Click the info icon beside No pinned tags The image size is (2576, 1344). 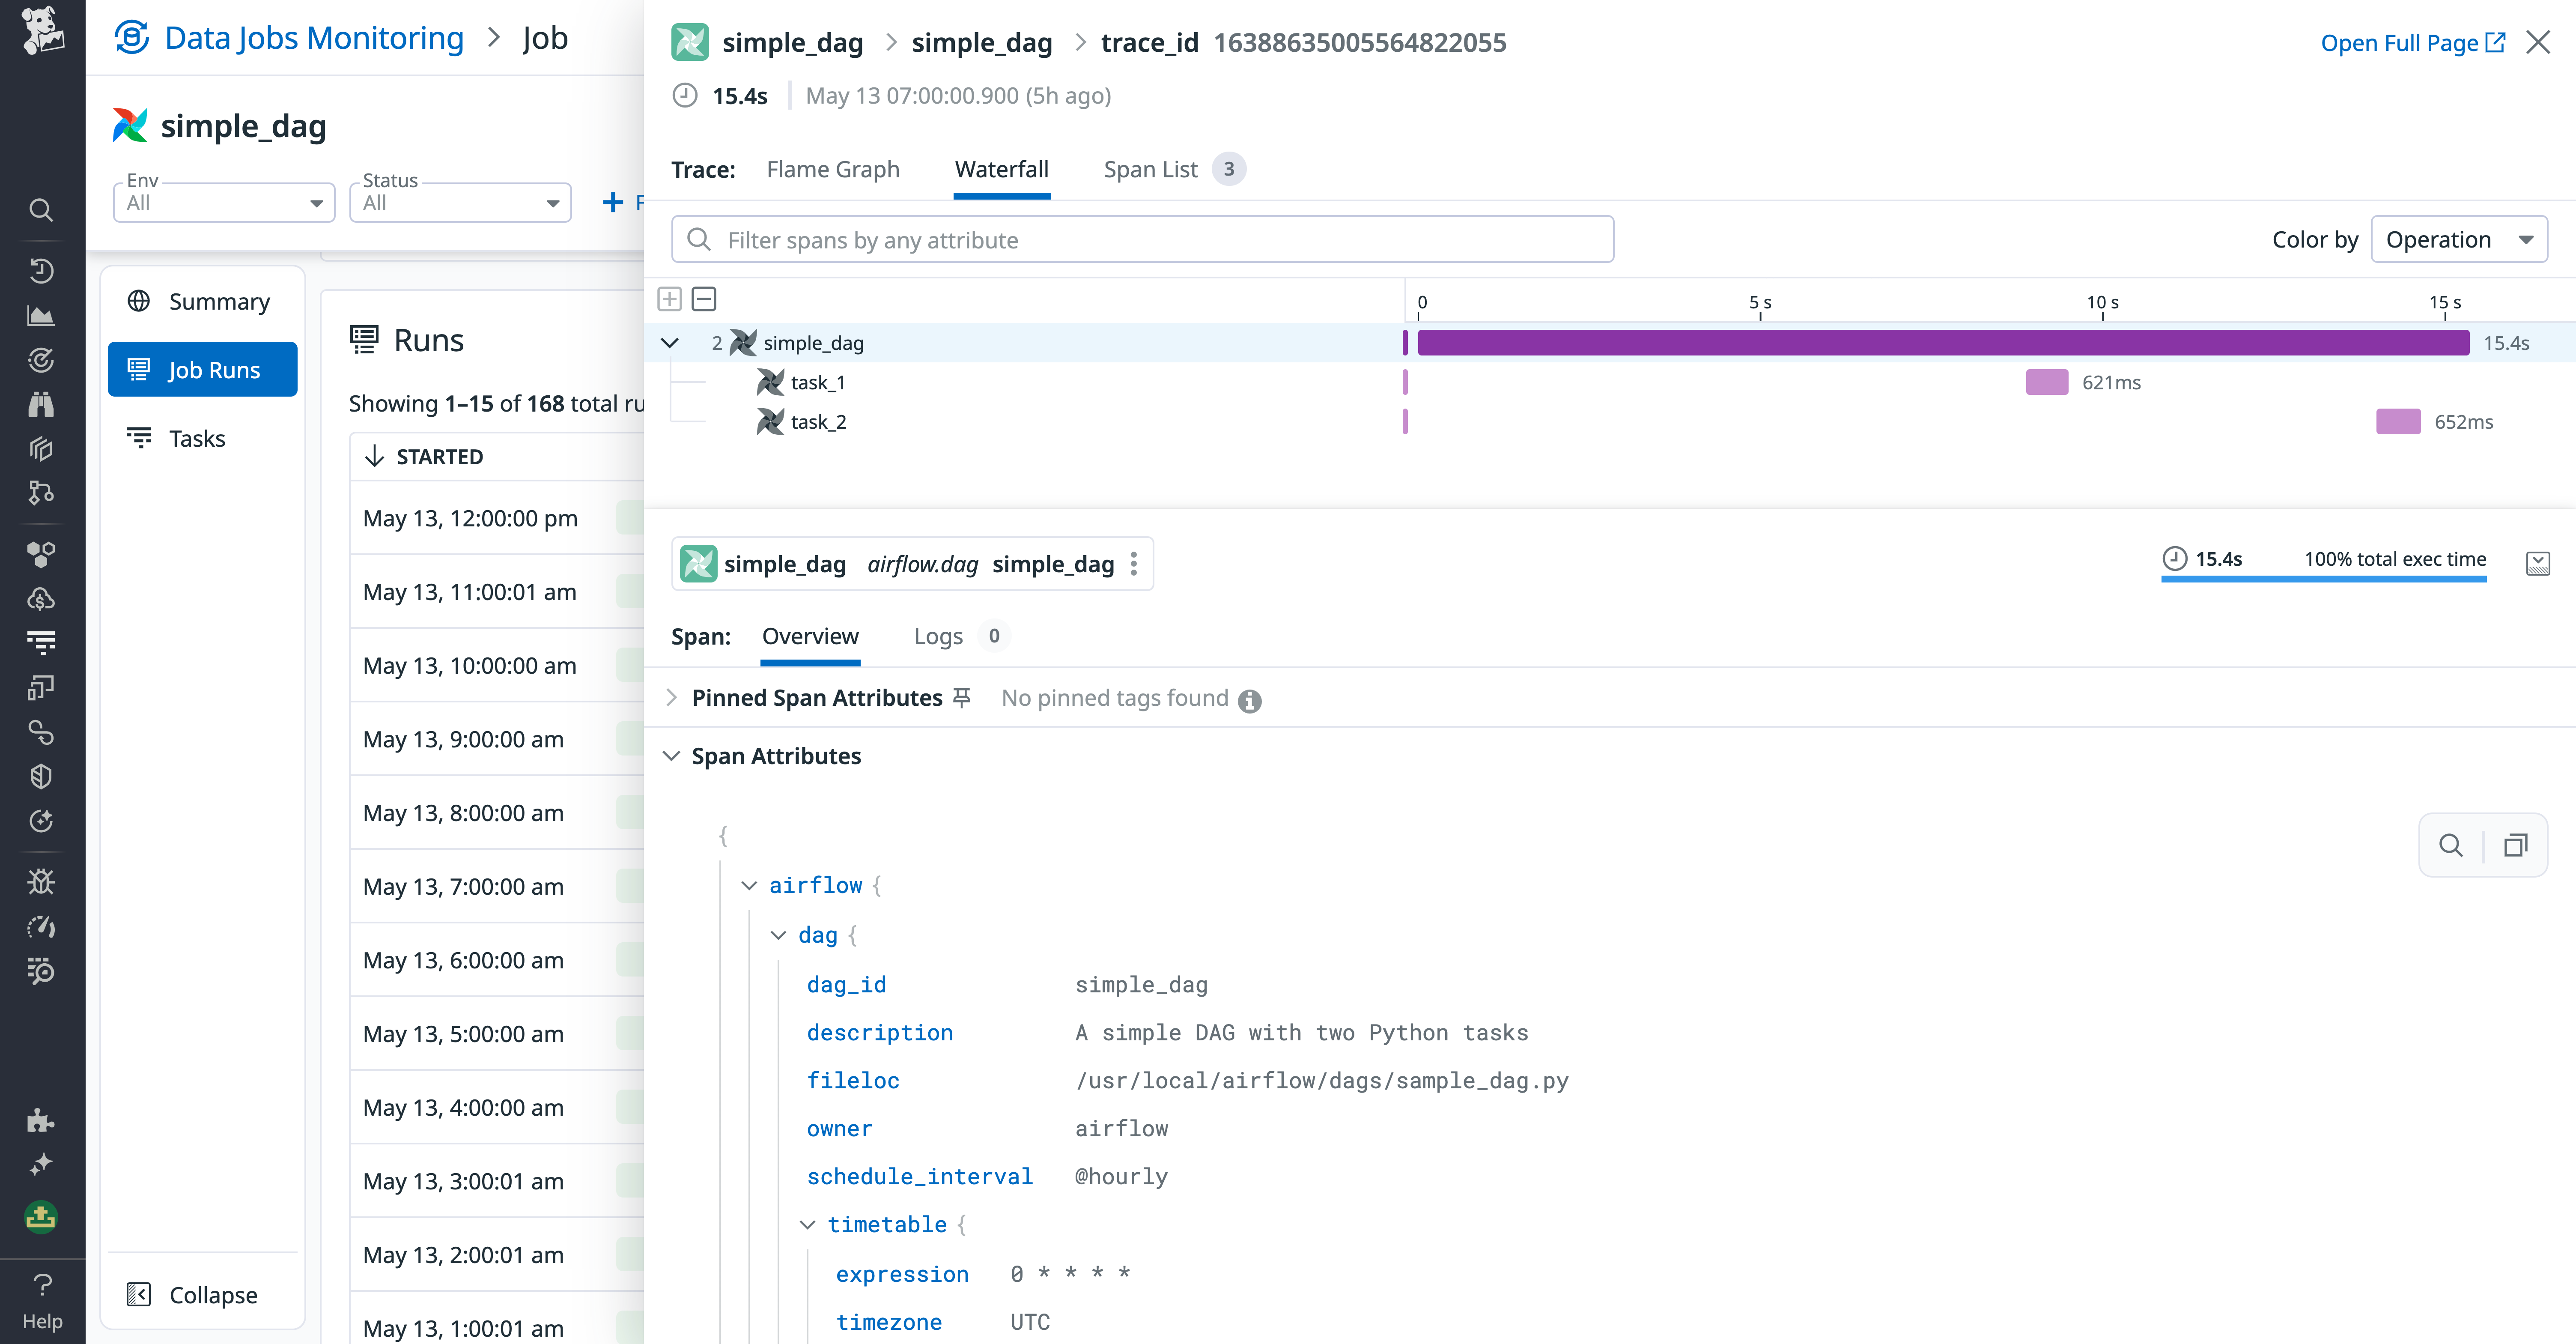pyautogui.click(x=1249, y=701)
